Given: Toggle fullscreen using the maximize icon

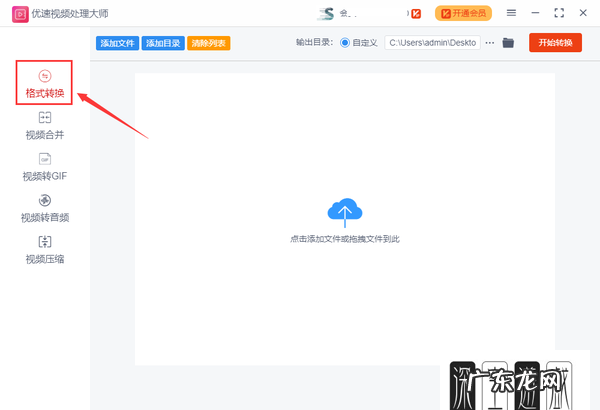Looking at the screenshot, I should [x=559, y=13].
